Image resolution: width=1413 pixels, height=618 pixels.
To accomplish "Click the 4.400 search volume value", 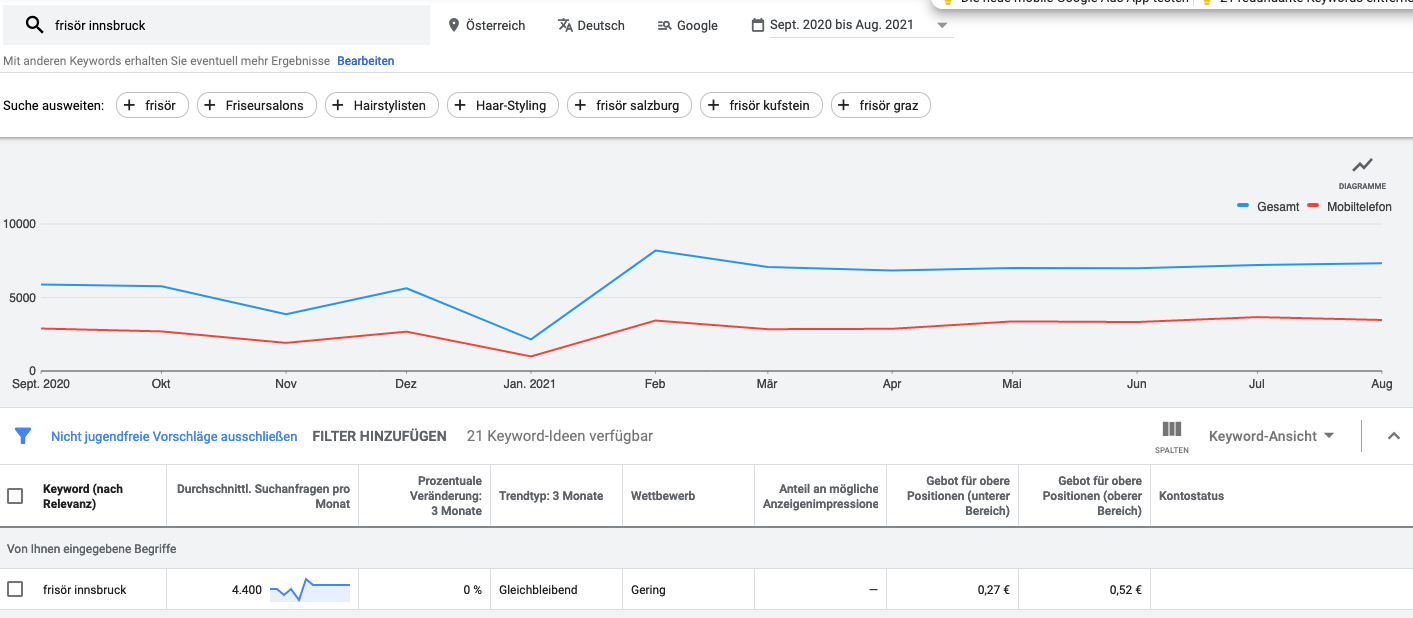I will point(246,590).
